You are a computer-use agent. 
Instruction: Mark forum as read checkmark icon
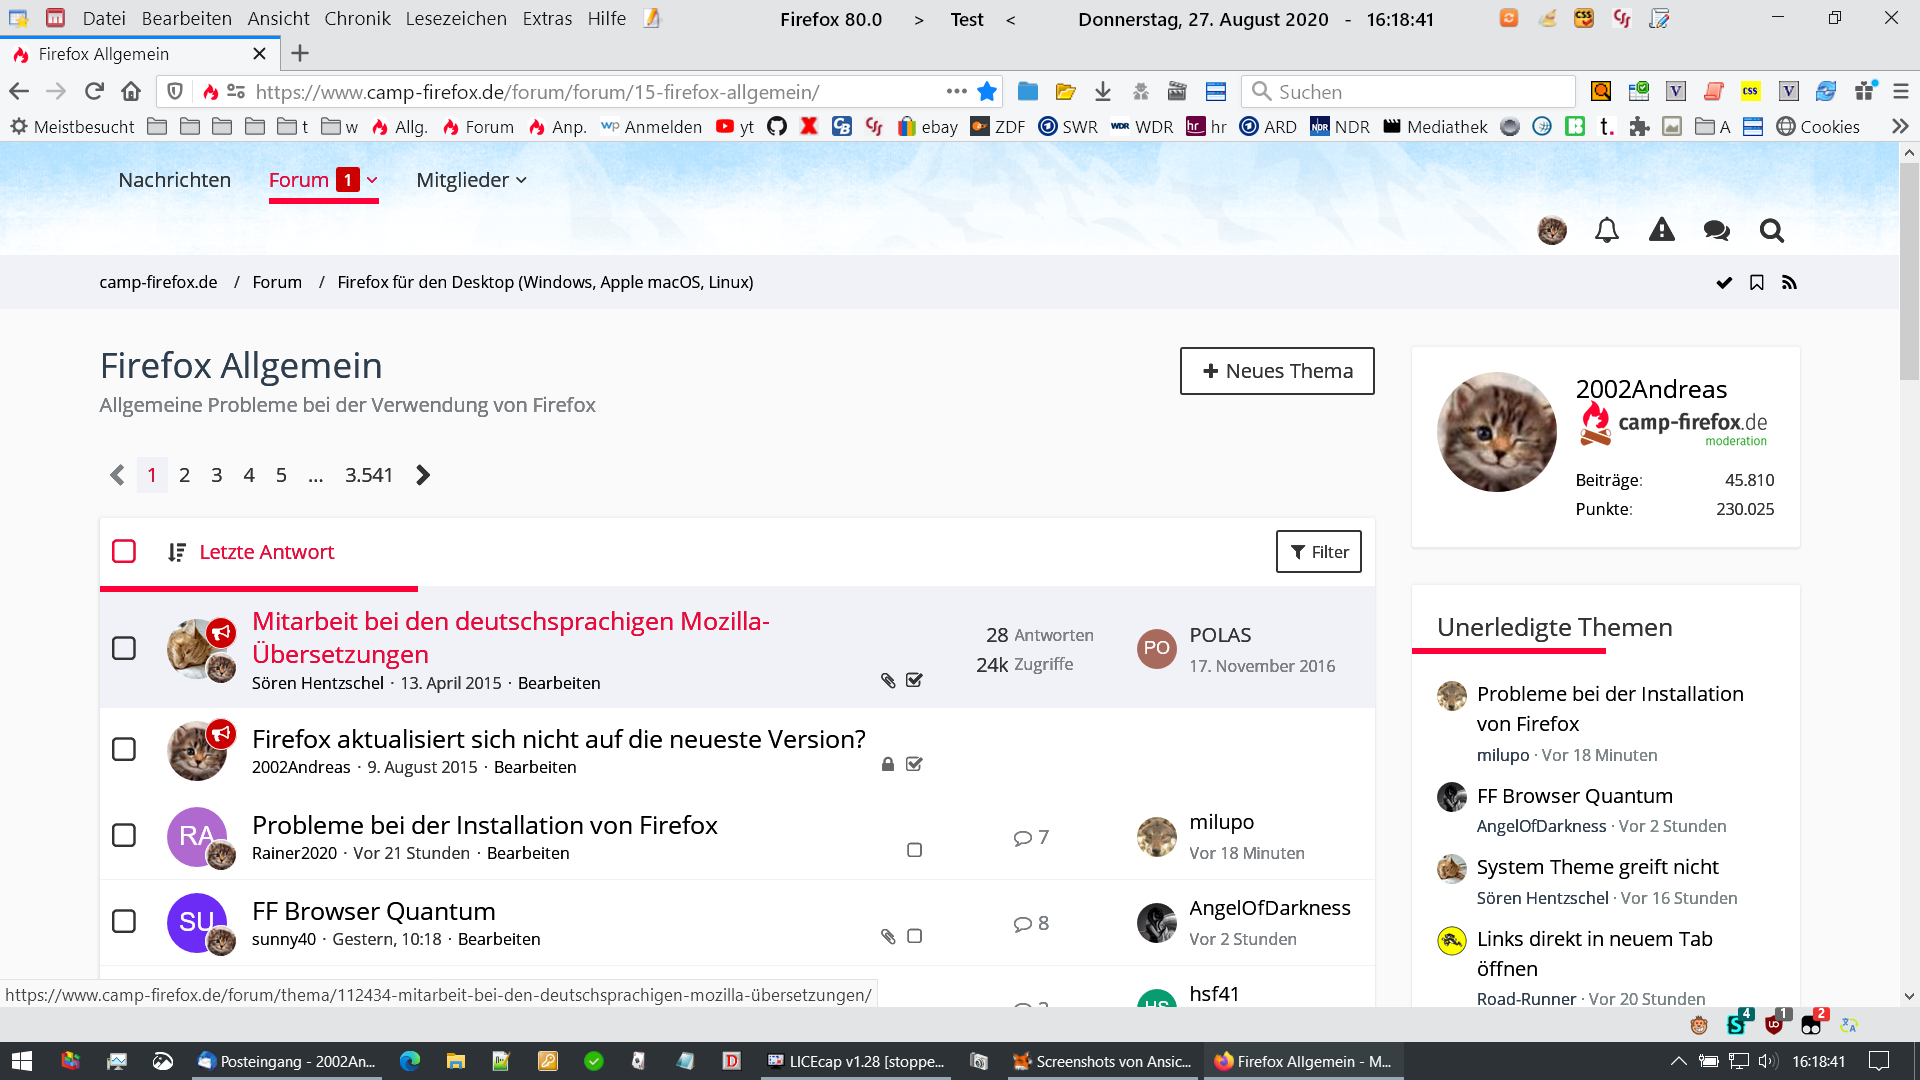click(x=1724, y=283)
